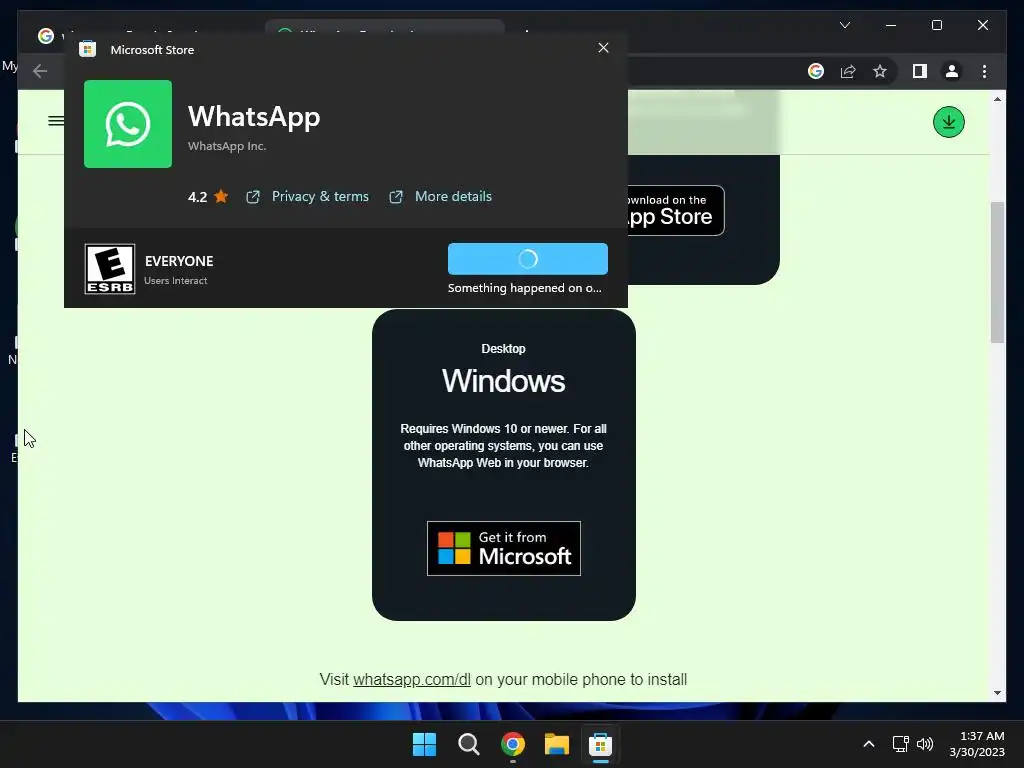
Task: Click the 'Something happened on o...' message
Action: [524, 288]
